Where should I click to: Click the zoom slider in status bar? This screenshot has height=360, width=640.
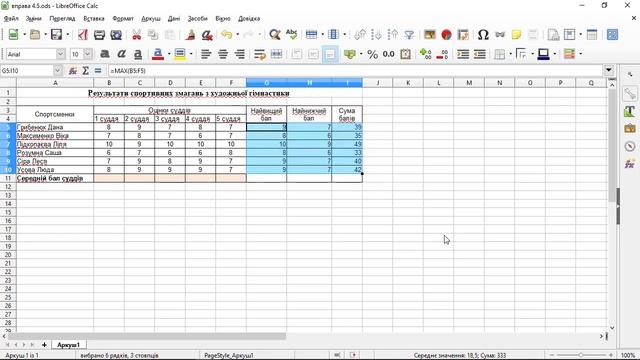[581, 355]
